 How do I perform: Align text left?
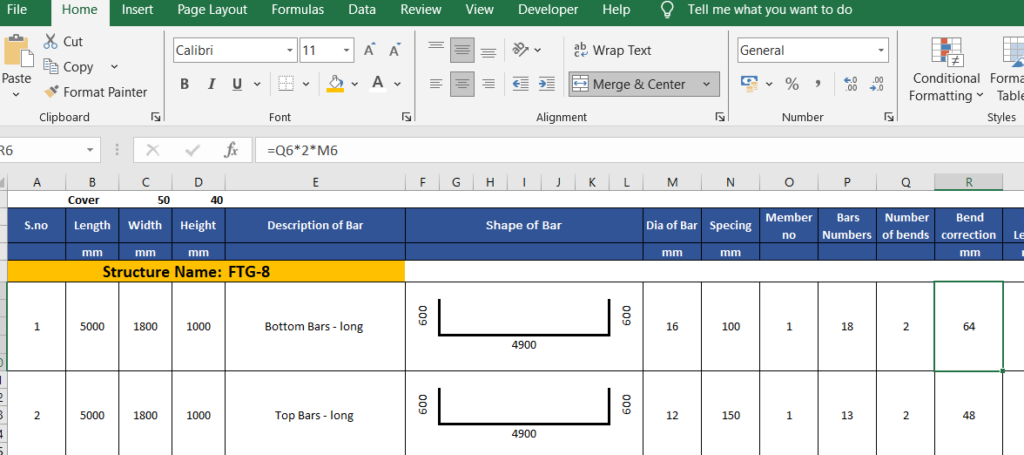click(436, 84)
